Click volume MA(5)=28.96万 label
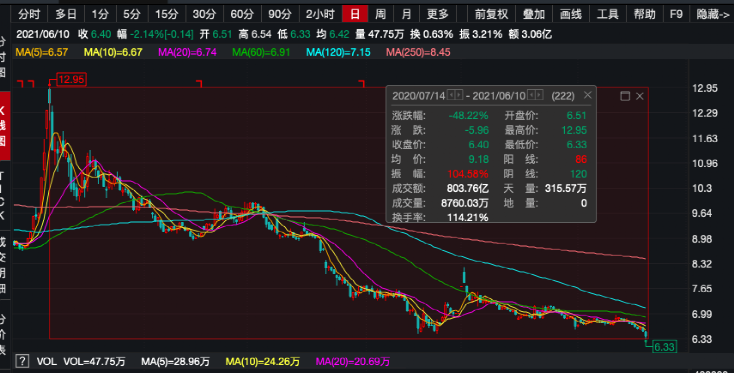 point(176,362)
